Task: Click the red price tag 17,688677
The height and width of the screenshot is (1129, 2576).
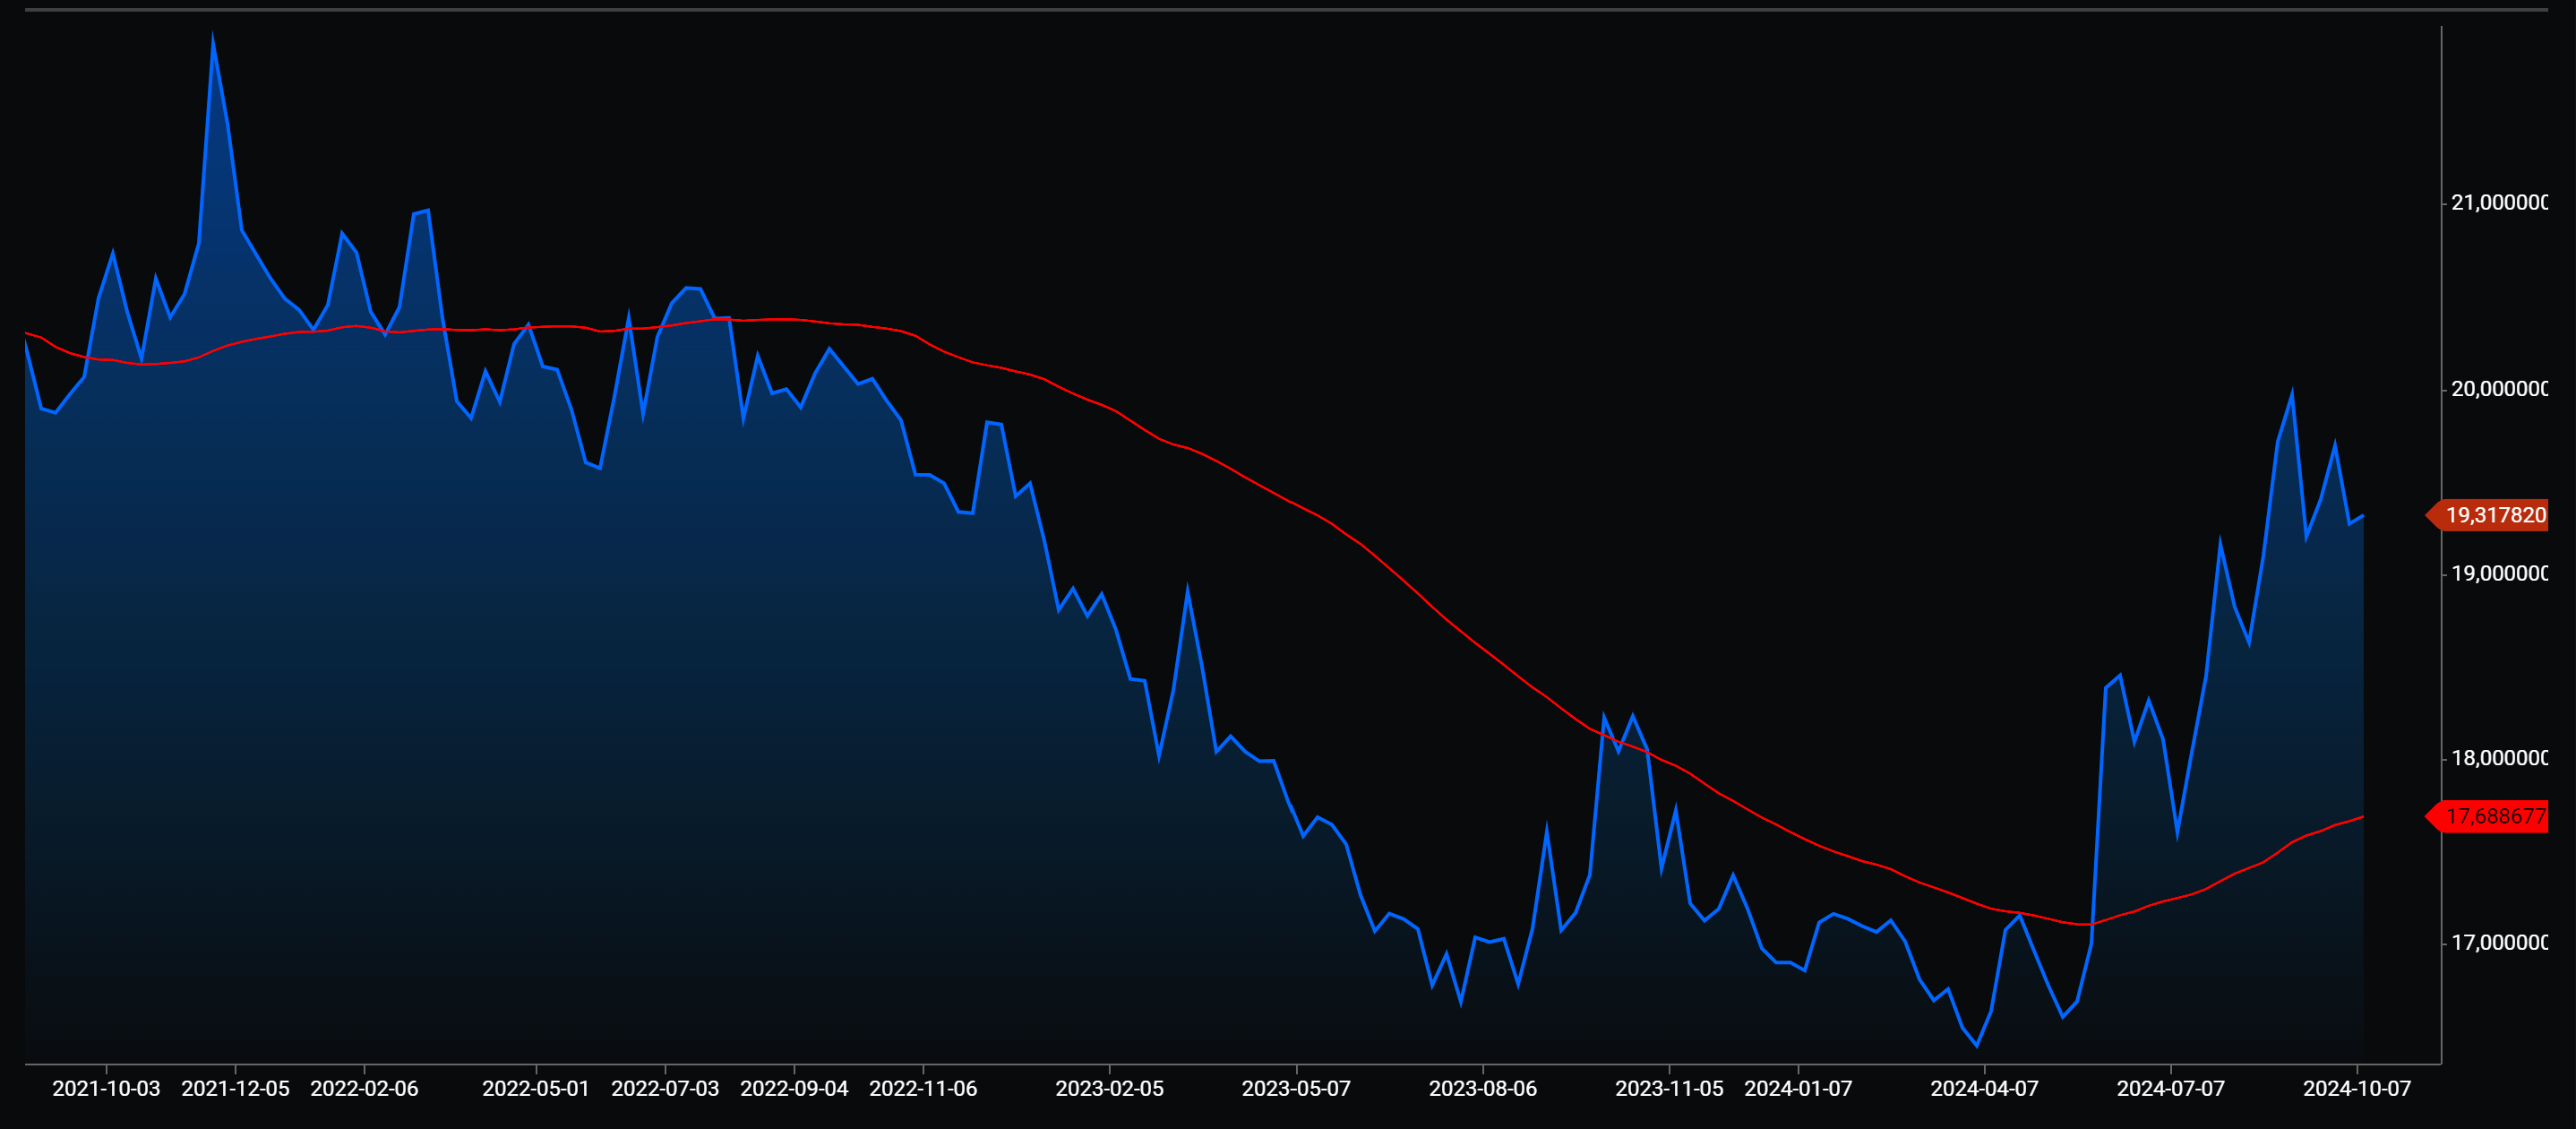Action: click(2487, 816)
